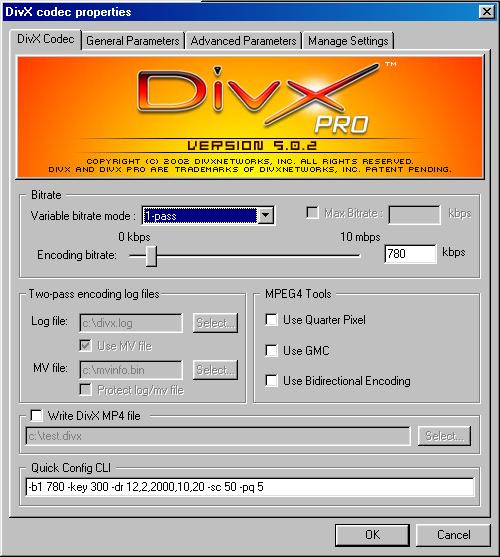500x557 pixels.
Task: Open the General Parameters tab
Action: [x=133, y=41]
